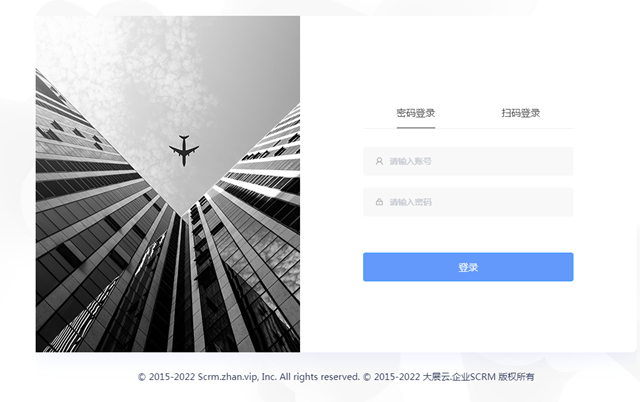The height and width of the screenshot is (402, 640).
Task: Click the padlock icon in password field
Action: [x=379, y=202]
